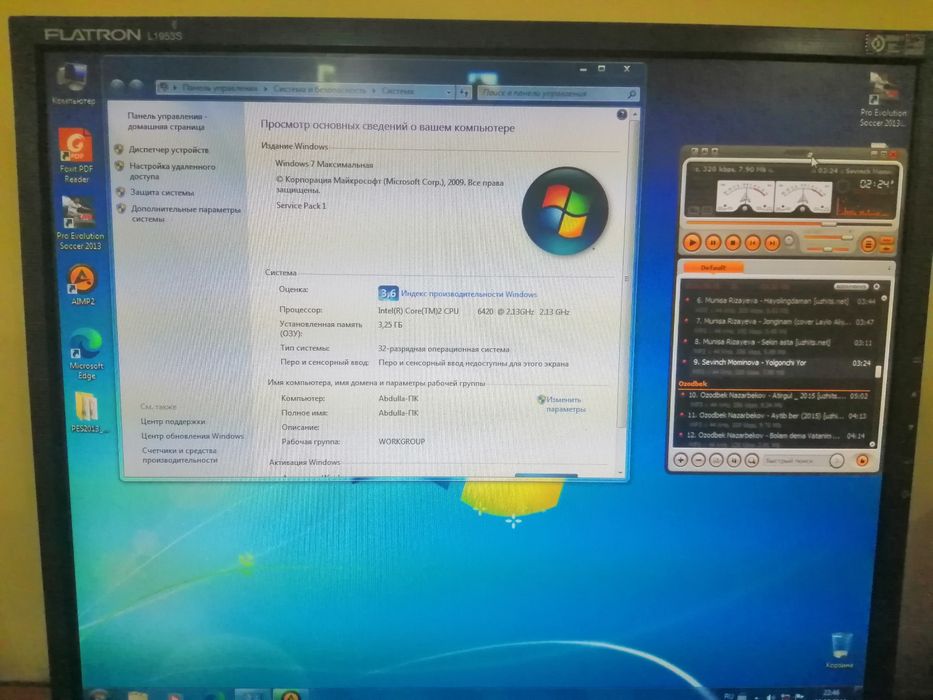Click Back arrow in System window
The height and width of the screenshot is (700, 933).
tap(117, 86)
